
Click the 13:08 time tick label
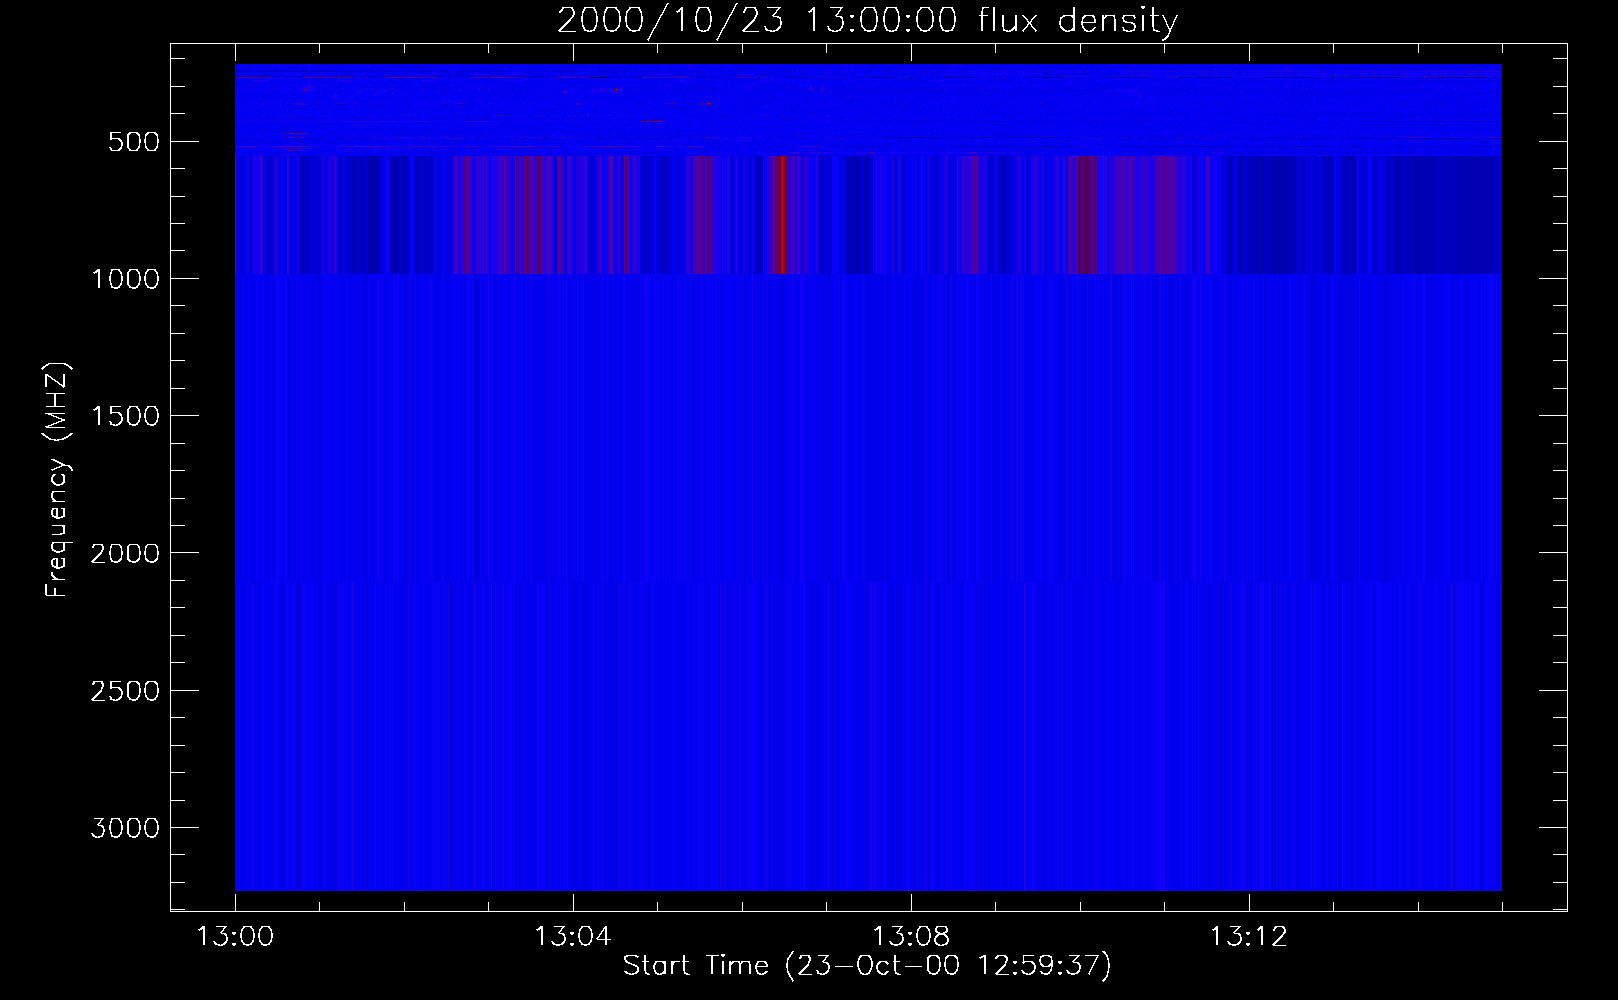coord(911,937)
